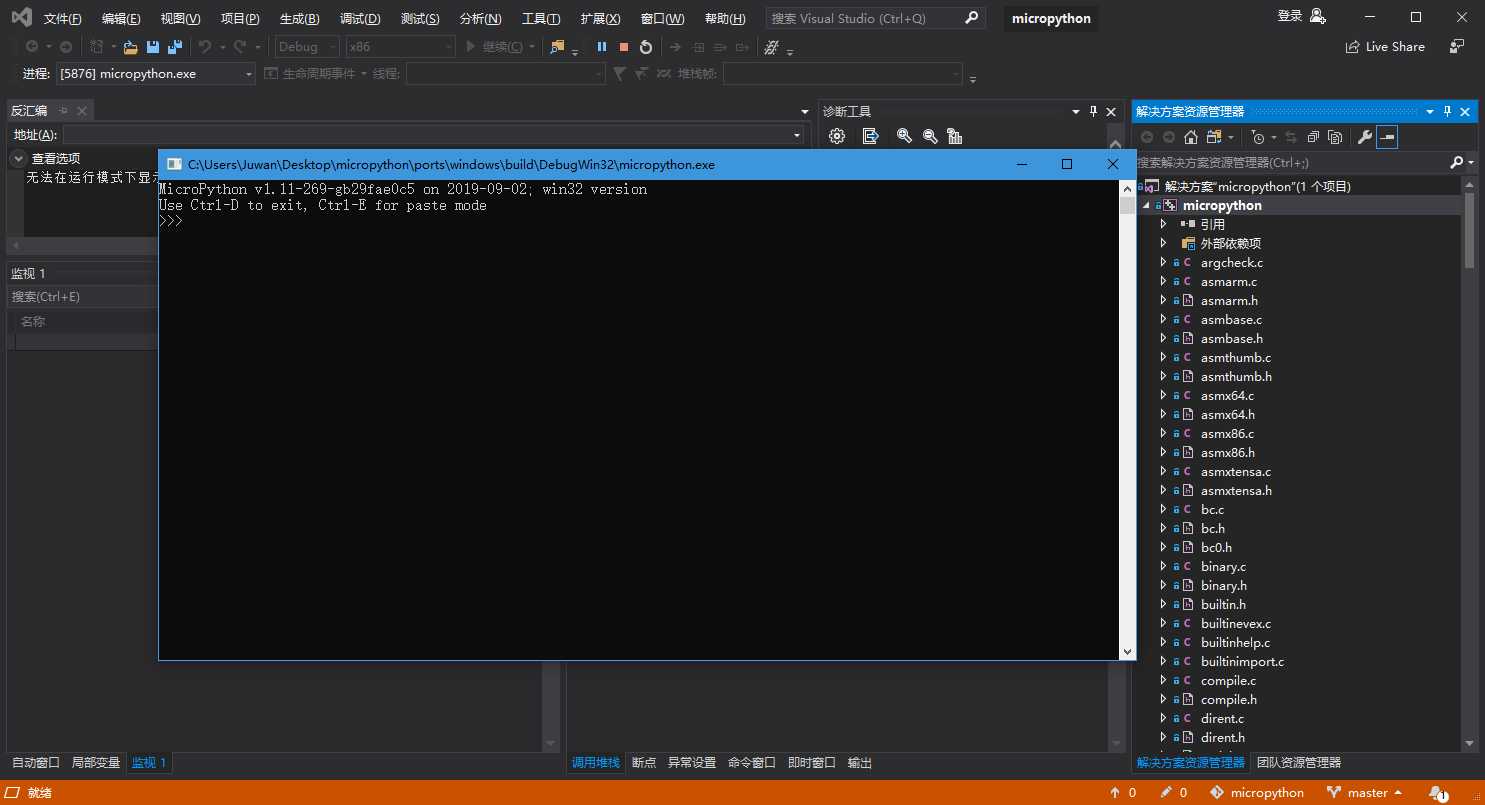Open the feedback icon near Live Share

tap(1458, 47)
